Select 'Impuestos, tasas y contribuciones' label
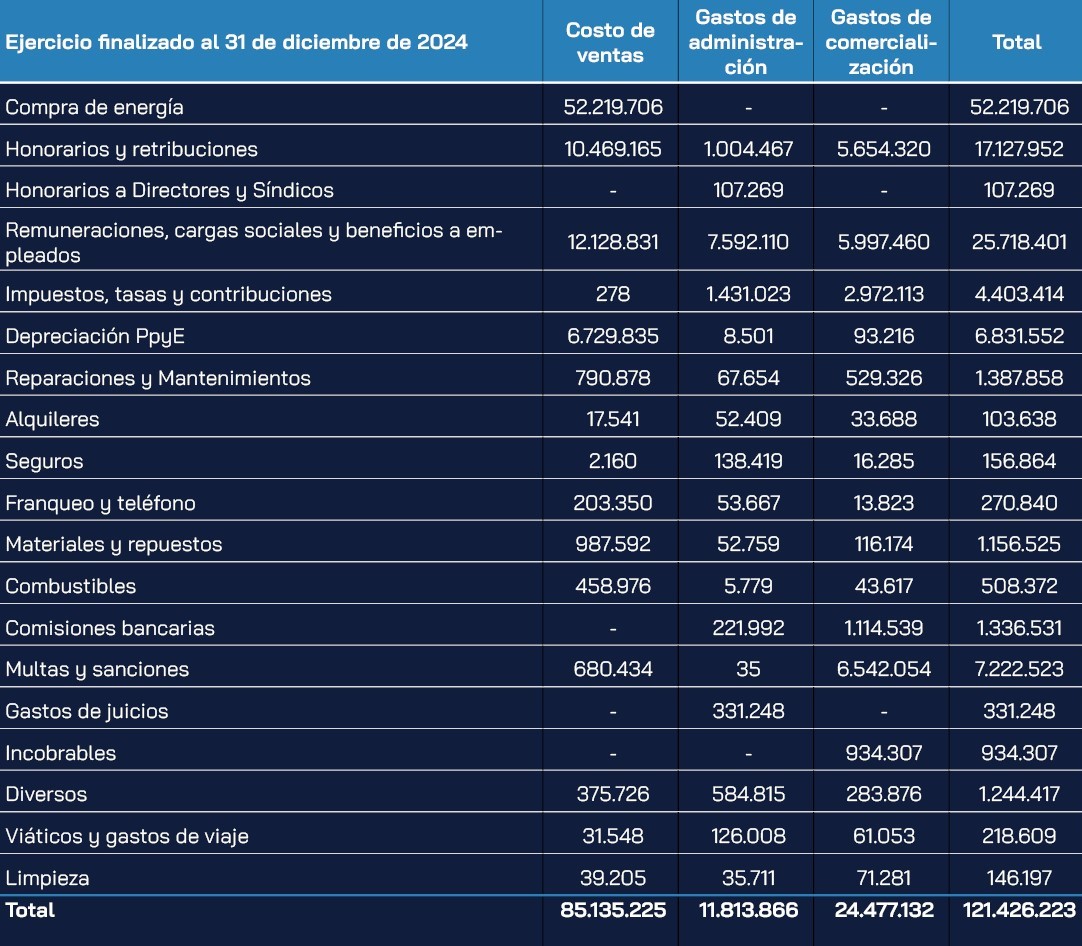 (x=168, y=295)
